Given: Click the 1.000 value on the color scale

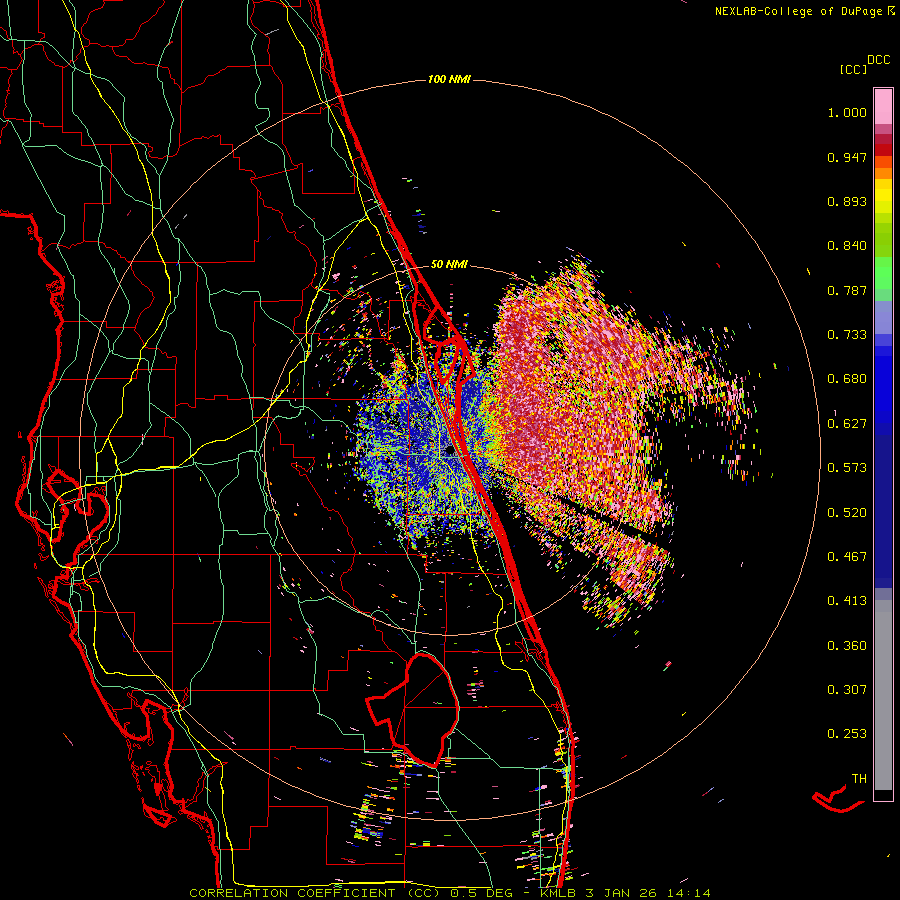Looking at the screenshot, I should pos(847,112).
